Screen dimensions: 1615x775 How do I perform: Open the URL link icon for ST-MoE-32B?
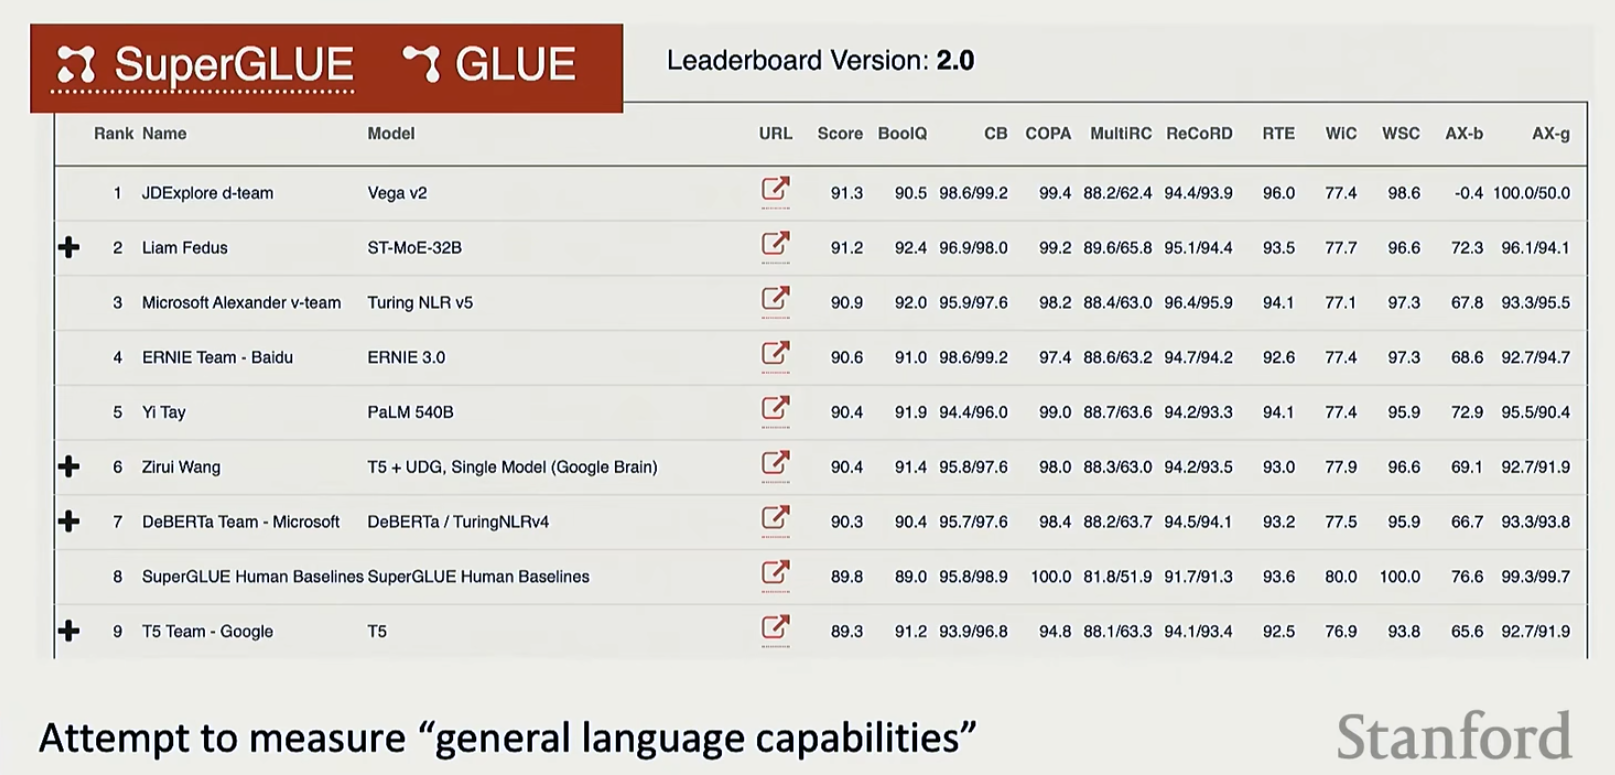click(775, 244)
